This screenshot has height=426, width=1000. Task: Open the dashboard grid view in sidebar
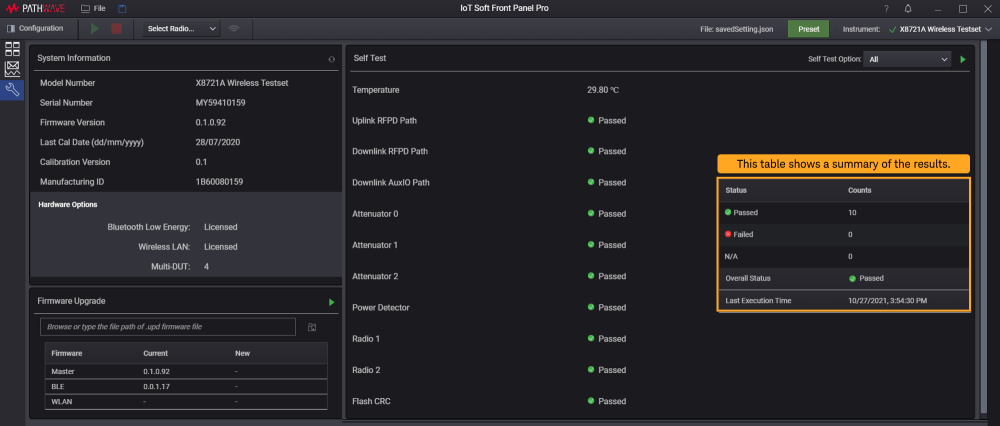pyautogui.click(x=12, y=49)
